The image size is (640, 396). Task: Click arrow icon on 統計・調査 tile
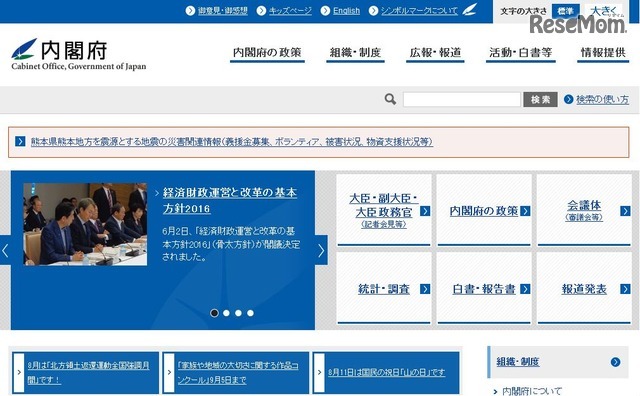point(425,289)
